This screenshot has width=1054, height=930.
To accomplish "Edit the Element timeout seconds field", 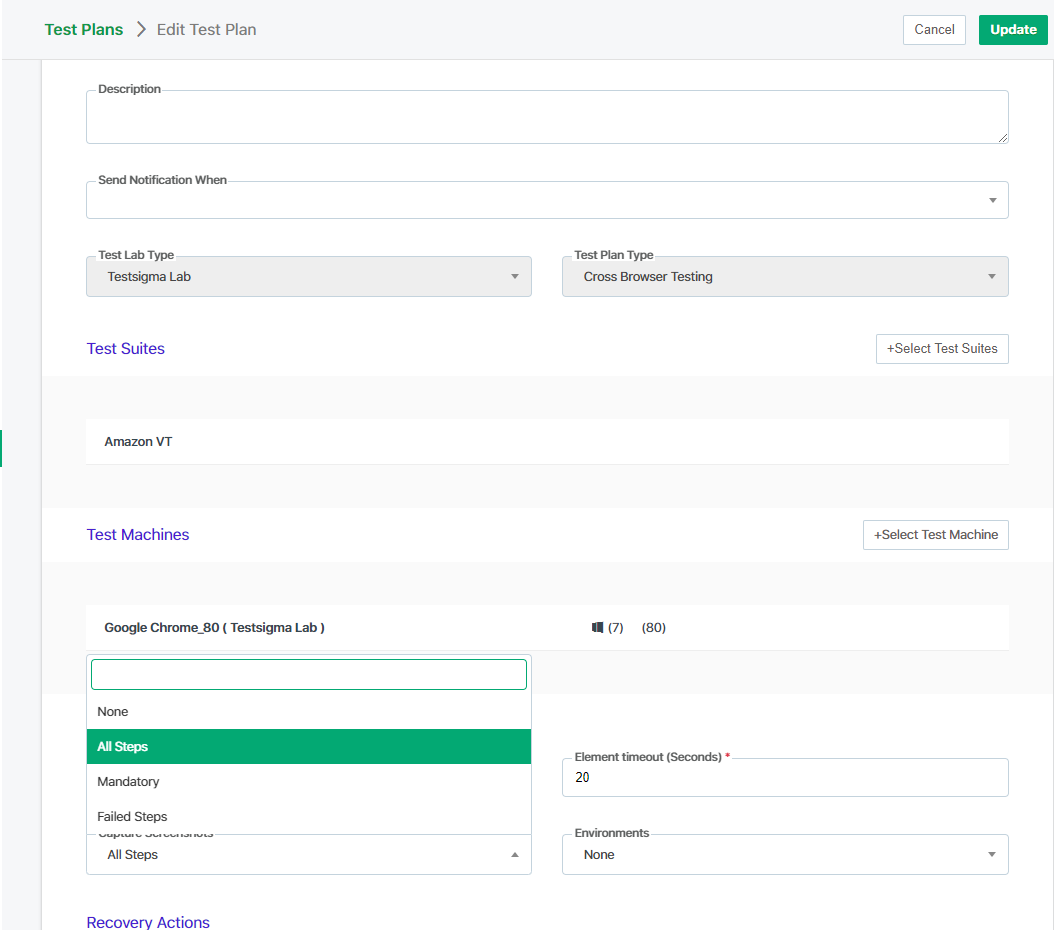I will click(x=785, y=777).
